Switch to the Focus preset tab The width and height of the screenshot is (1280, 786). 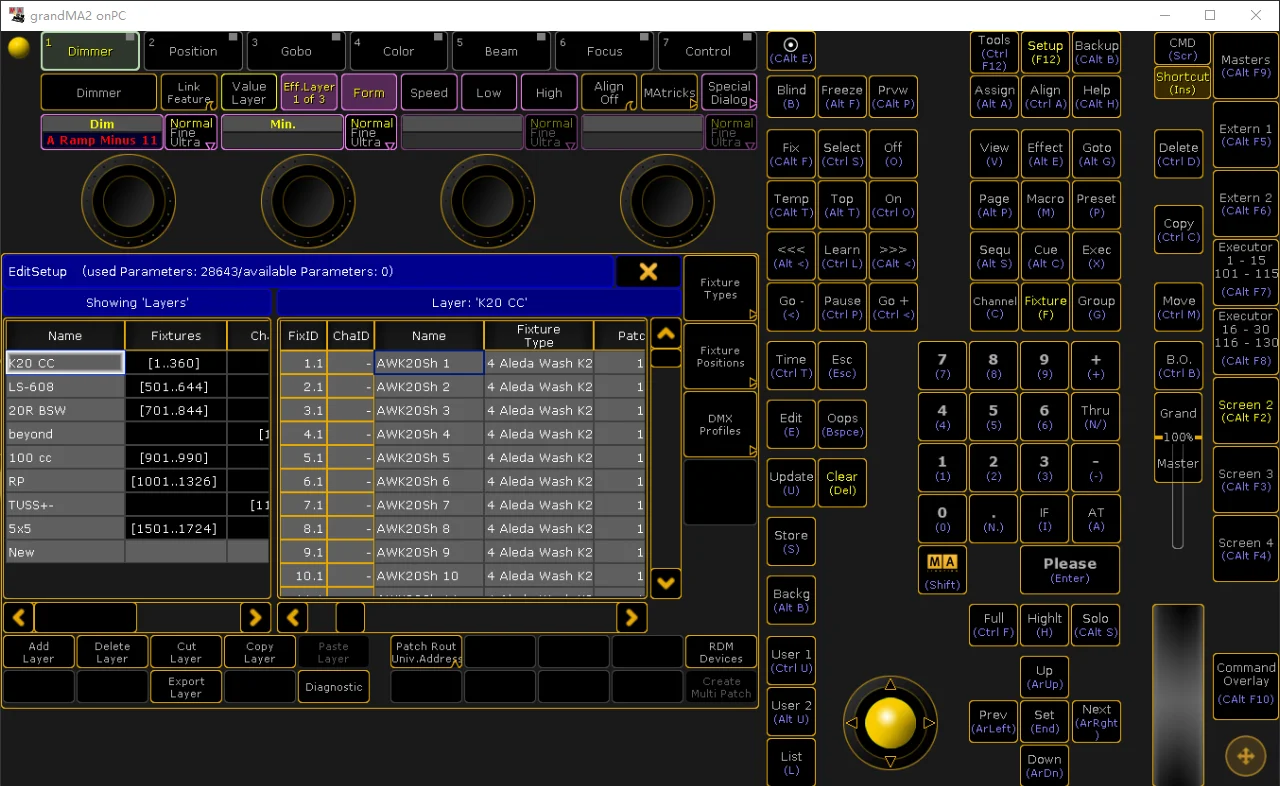click(x=604, y=51)
